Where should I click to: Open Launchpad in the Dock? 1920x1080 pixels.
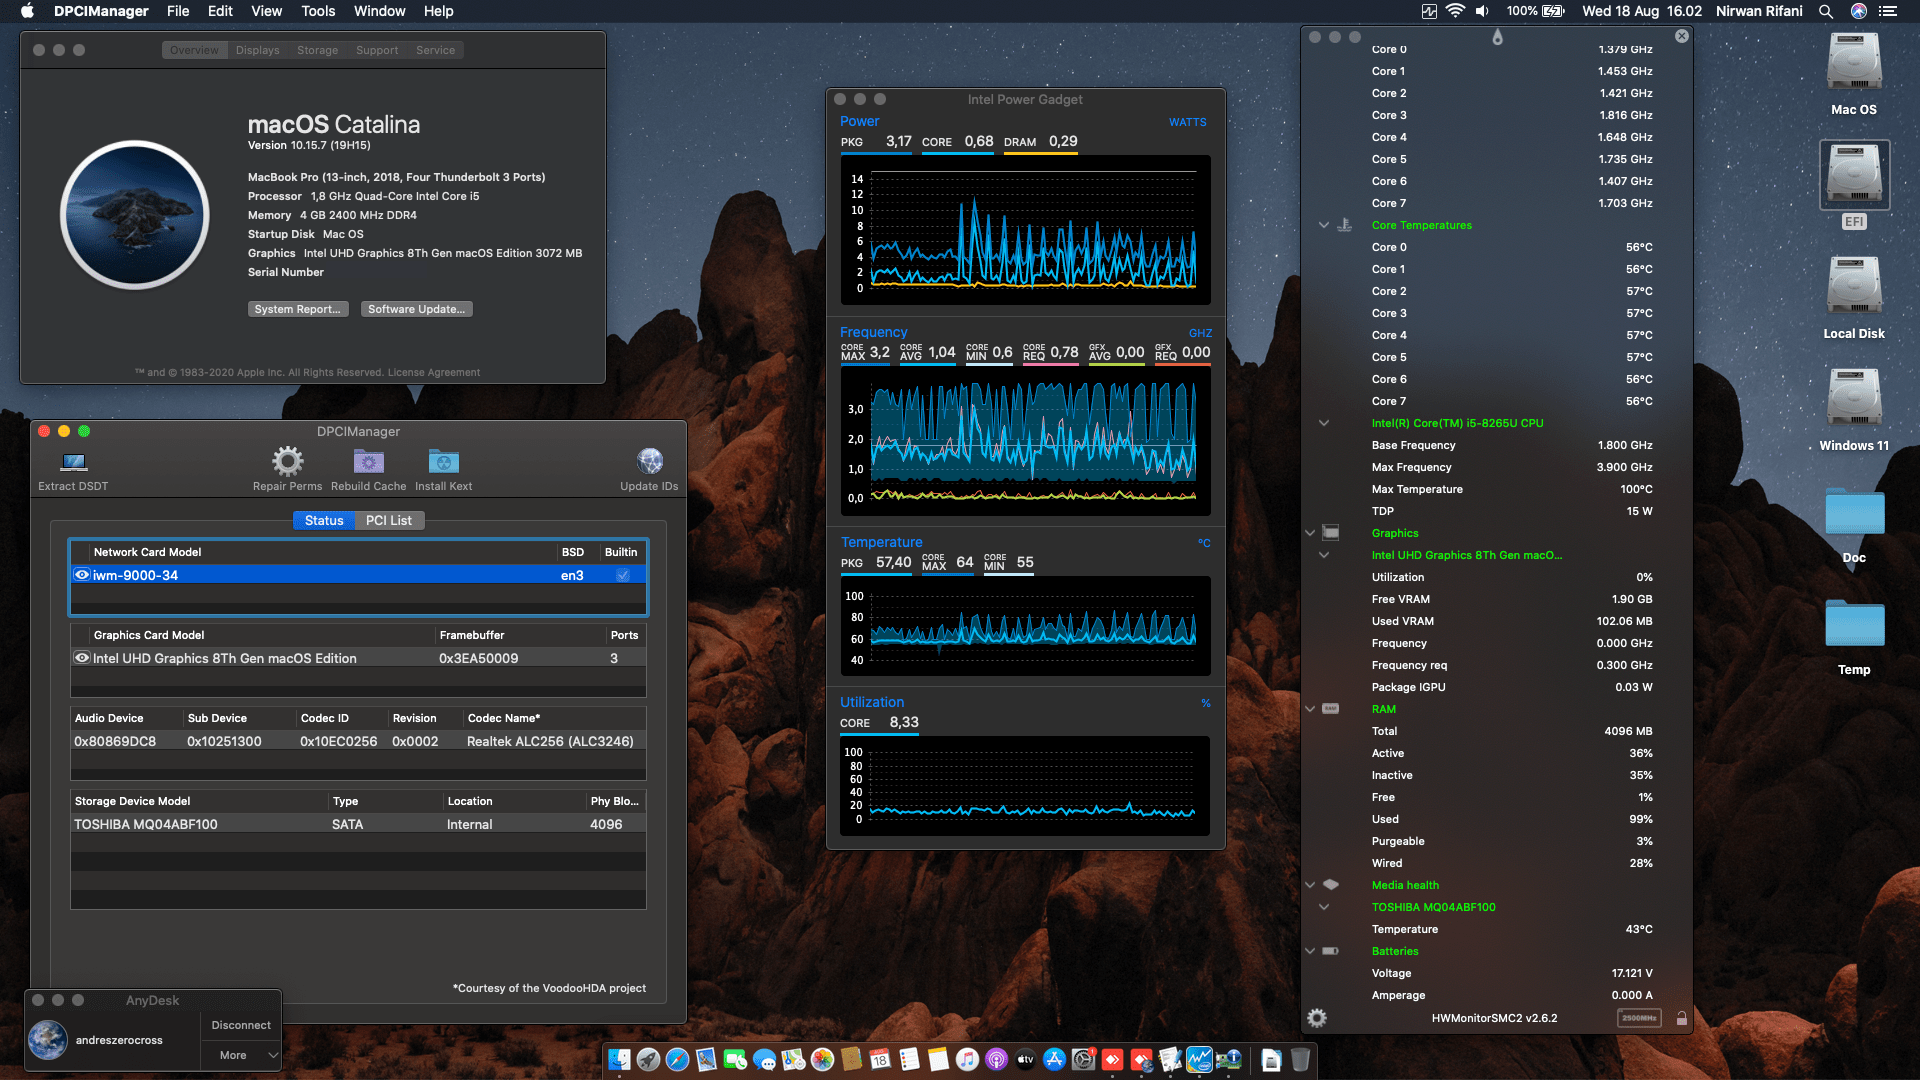pos(648,1059)
